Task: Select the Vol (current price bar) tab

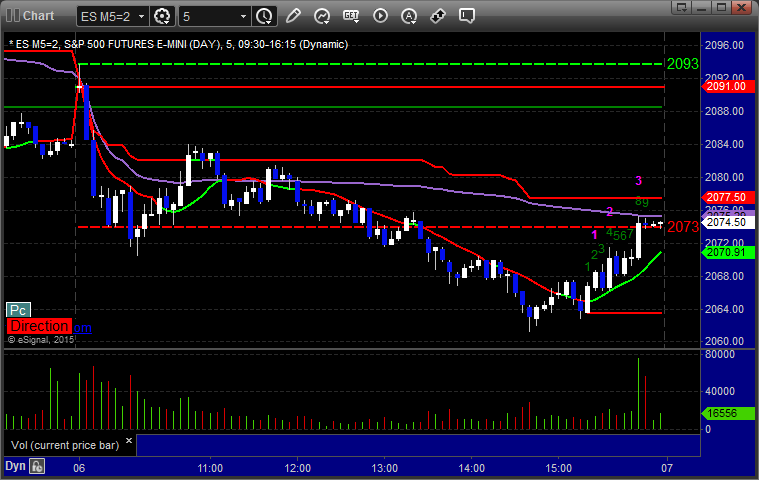Action: coord(65,445)
